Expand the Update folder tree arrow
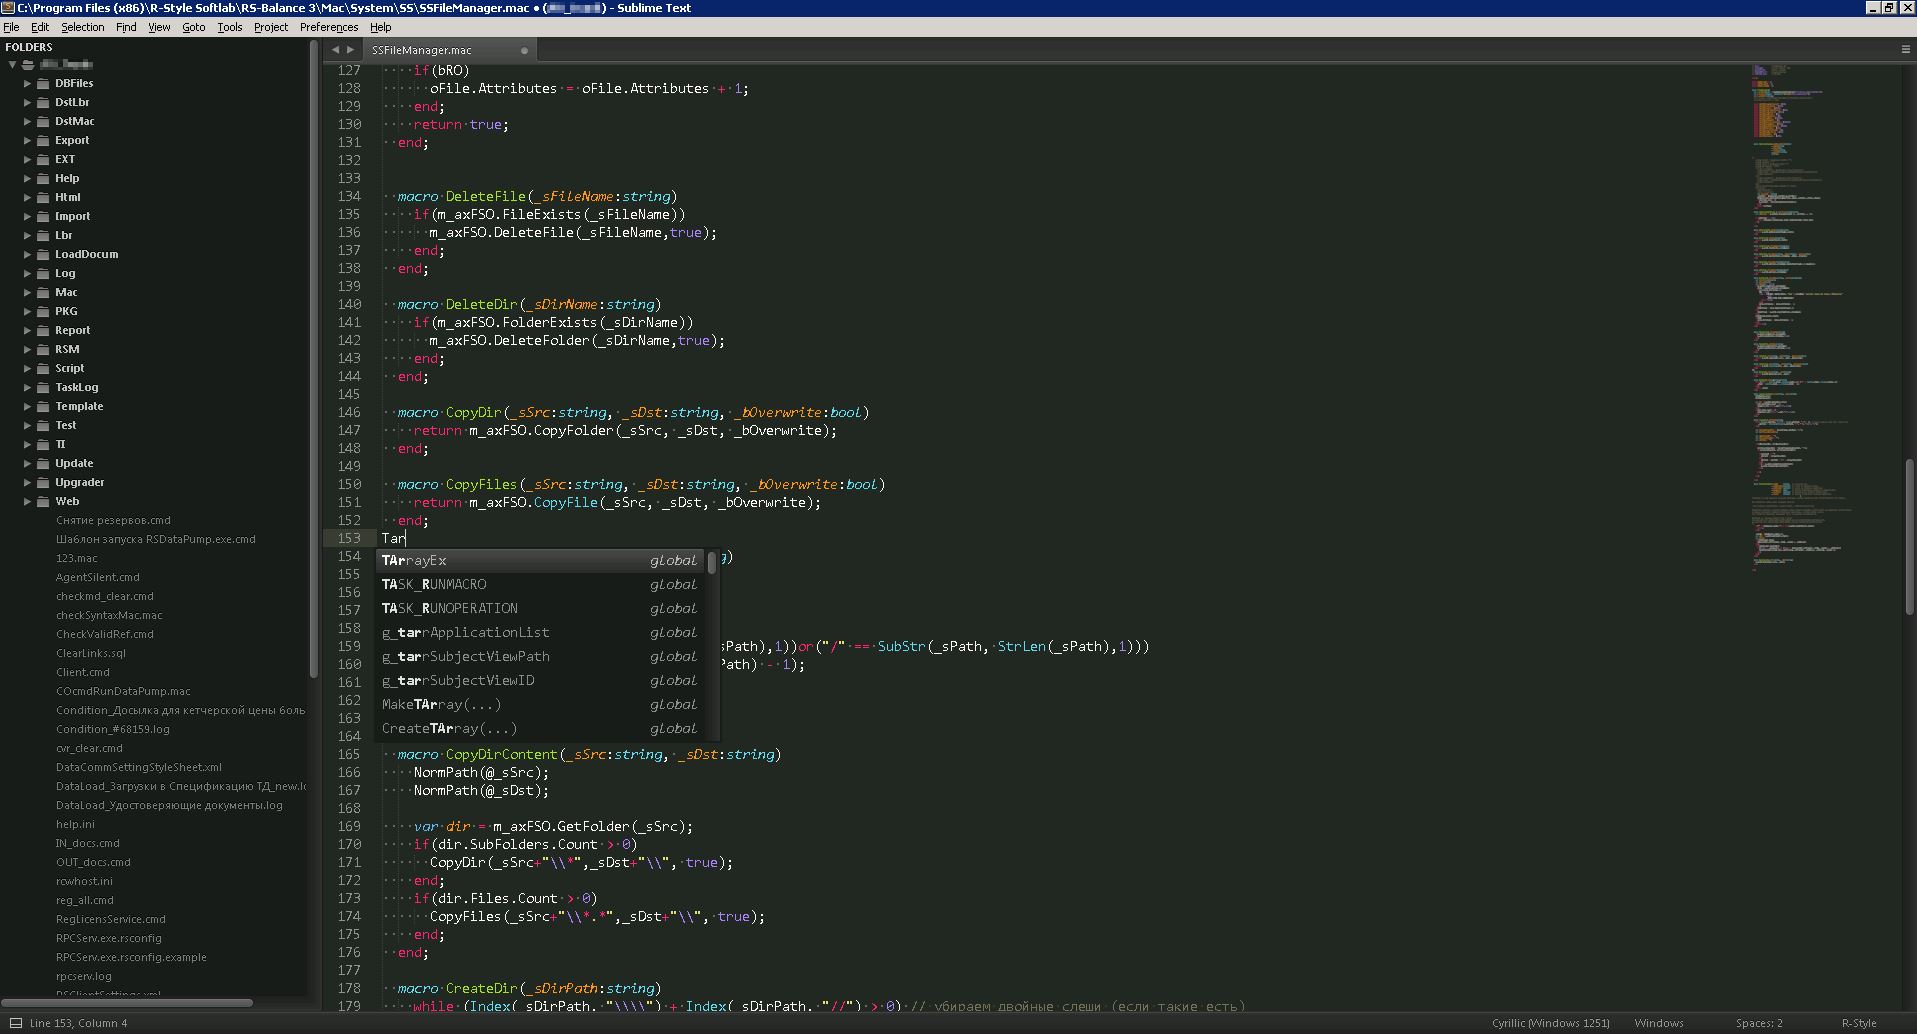Image resolution: width=1917 pixels, height=1034 pixels. pyautogui.click(x=28, y=464)
